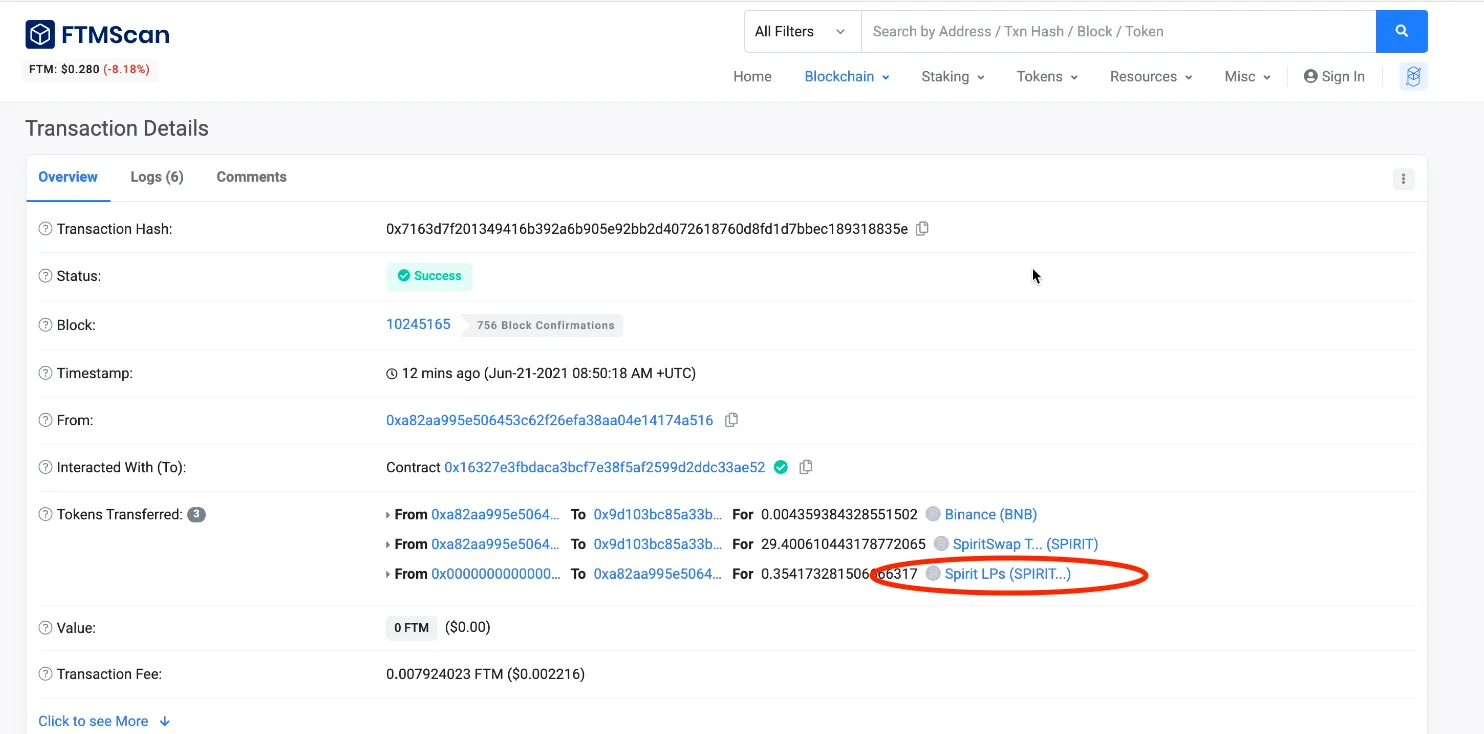
Task: Click the Spirit LPs token icon
Action: click(933, 574)
